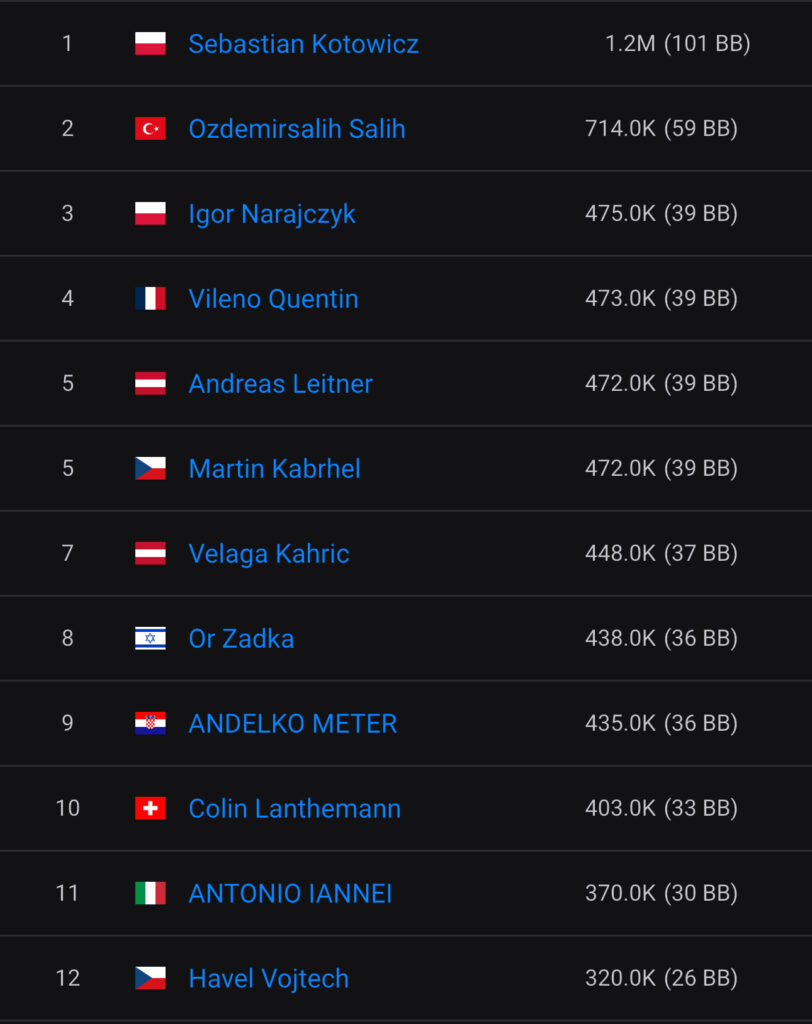Select the Igor Narajczyk player link
812x1024 pixels.
(x=272, y=214)
